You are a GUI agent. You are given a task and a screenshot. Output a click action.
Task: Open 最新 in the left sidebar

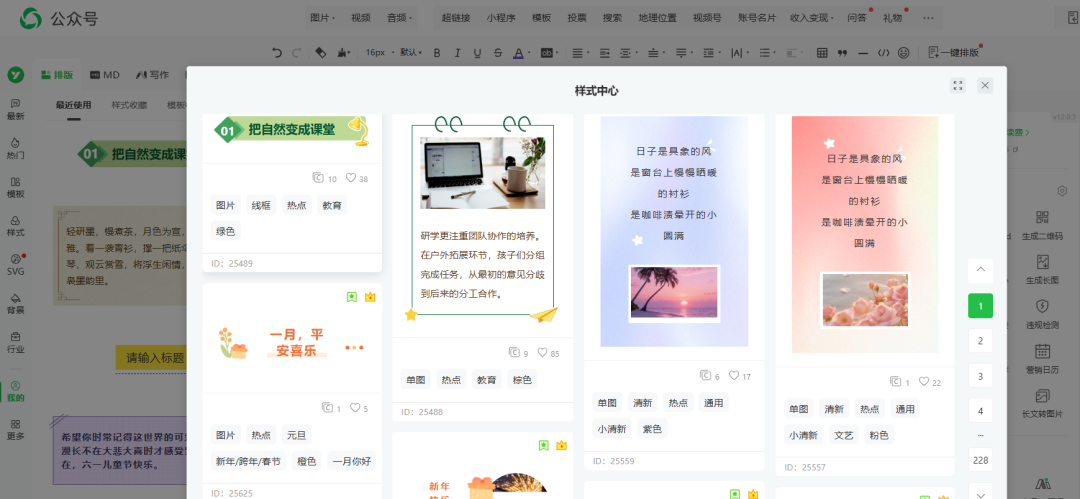16,109
